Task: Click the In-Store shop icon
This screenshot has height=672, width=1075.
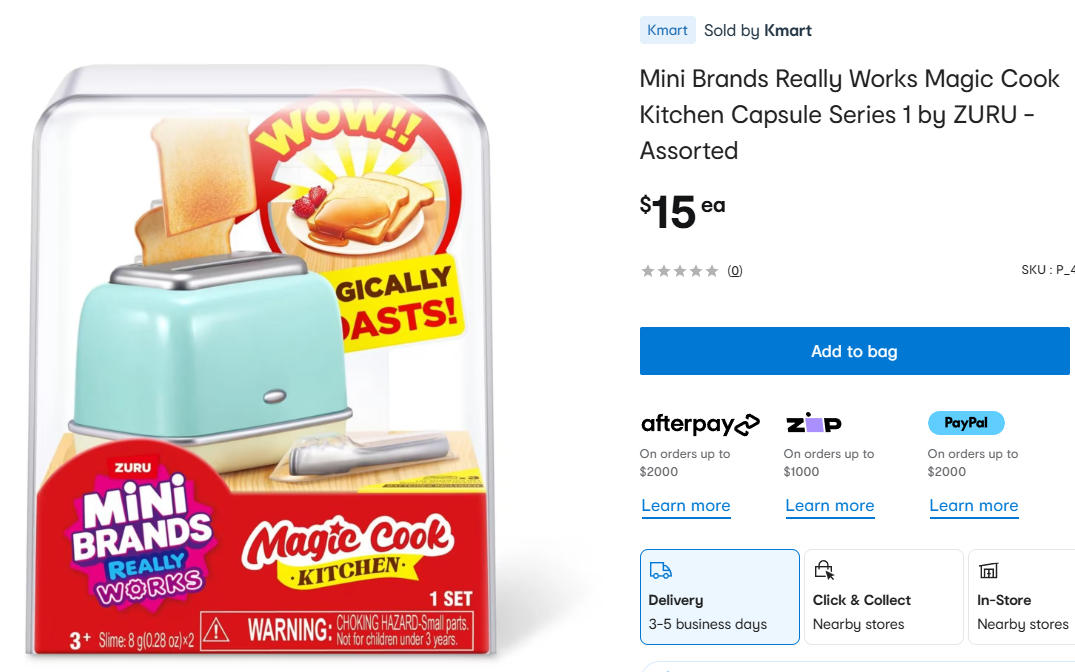Action: click(x=988, y=571)
